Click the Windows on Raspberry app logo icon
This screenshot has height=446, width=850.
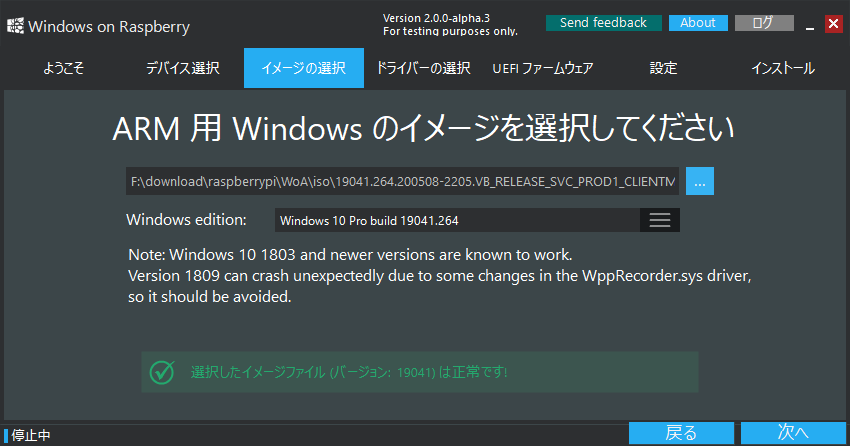point(15,26)
